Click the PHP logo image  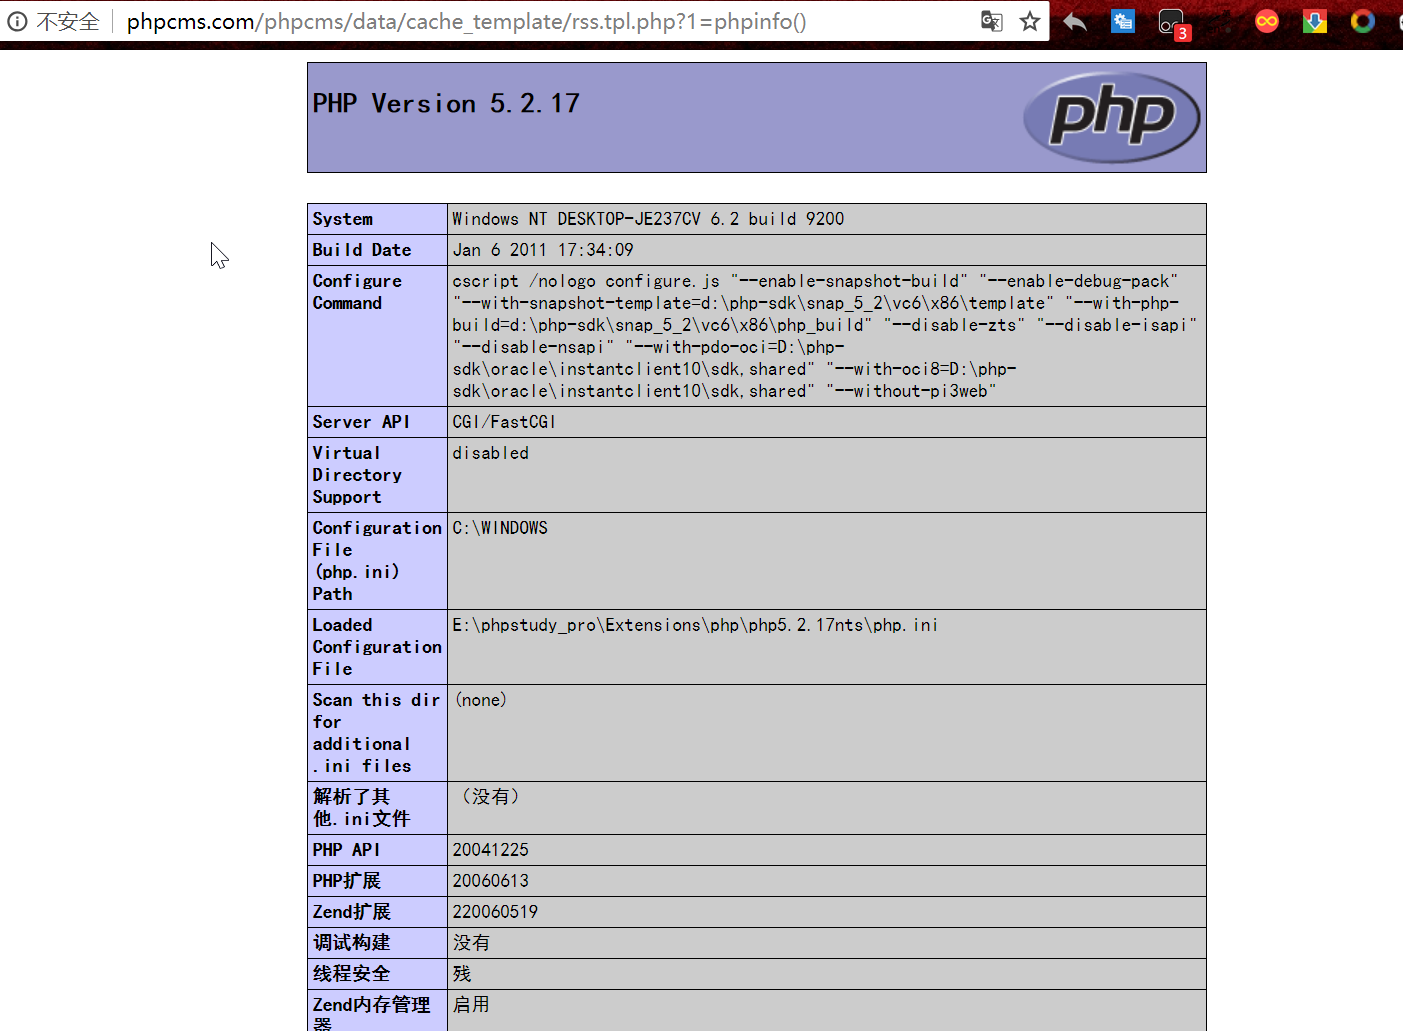pos(1111,117)
